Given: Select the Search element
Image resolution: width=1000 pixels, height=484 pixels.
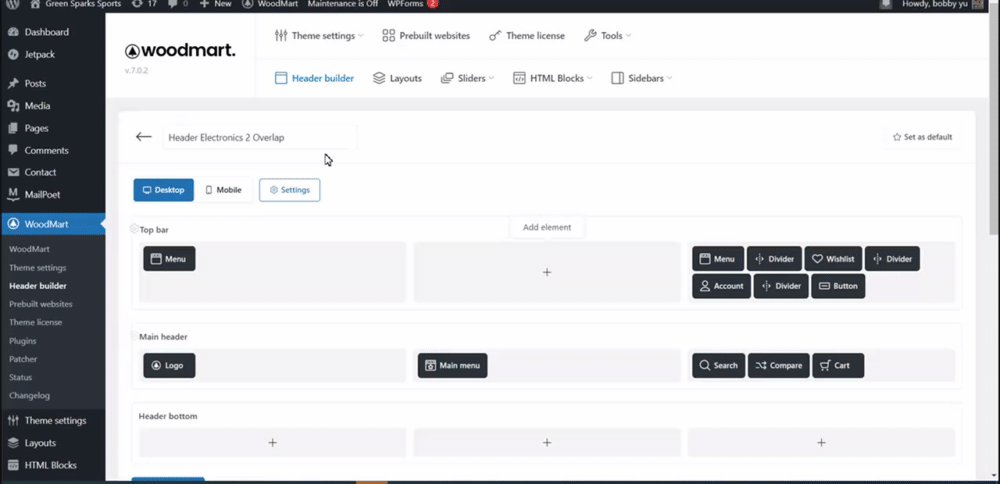Looking at the screenshot, I should 719,365.
